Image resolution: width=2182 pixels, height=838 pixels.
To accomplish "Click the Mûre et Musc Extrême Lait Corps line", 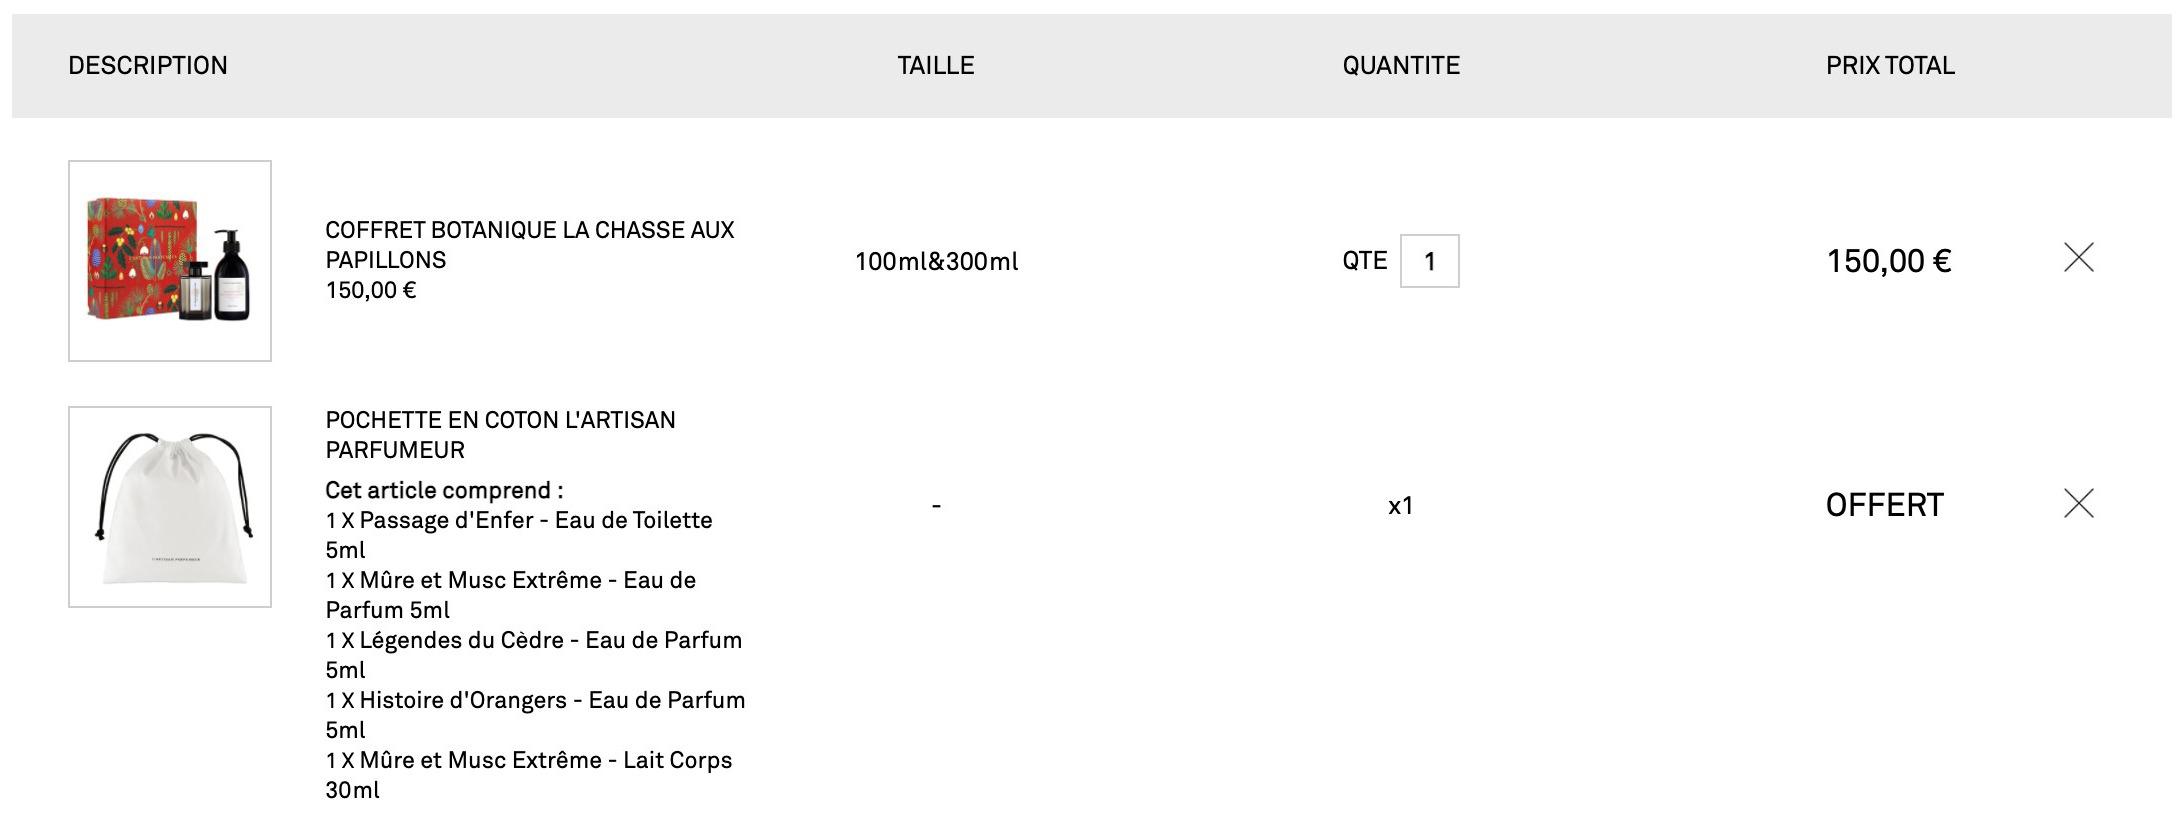I will coord(528,761).
